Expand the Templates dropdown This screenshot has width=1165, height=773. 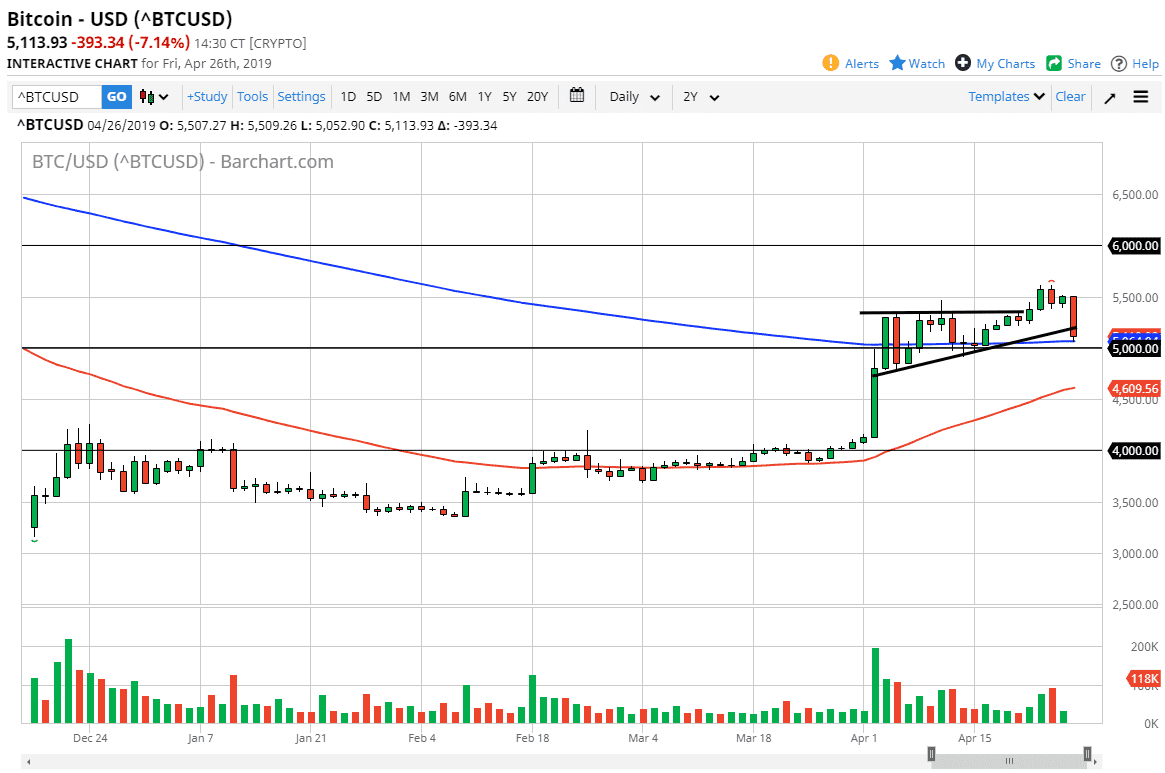click(1006, 96)
